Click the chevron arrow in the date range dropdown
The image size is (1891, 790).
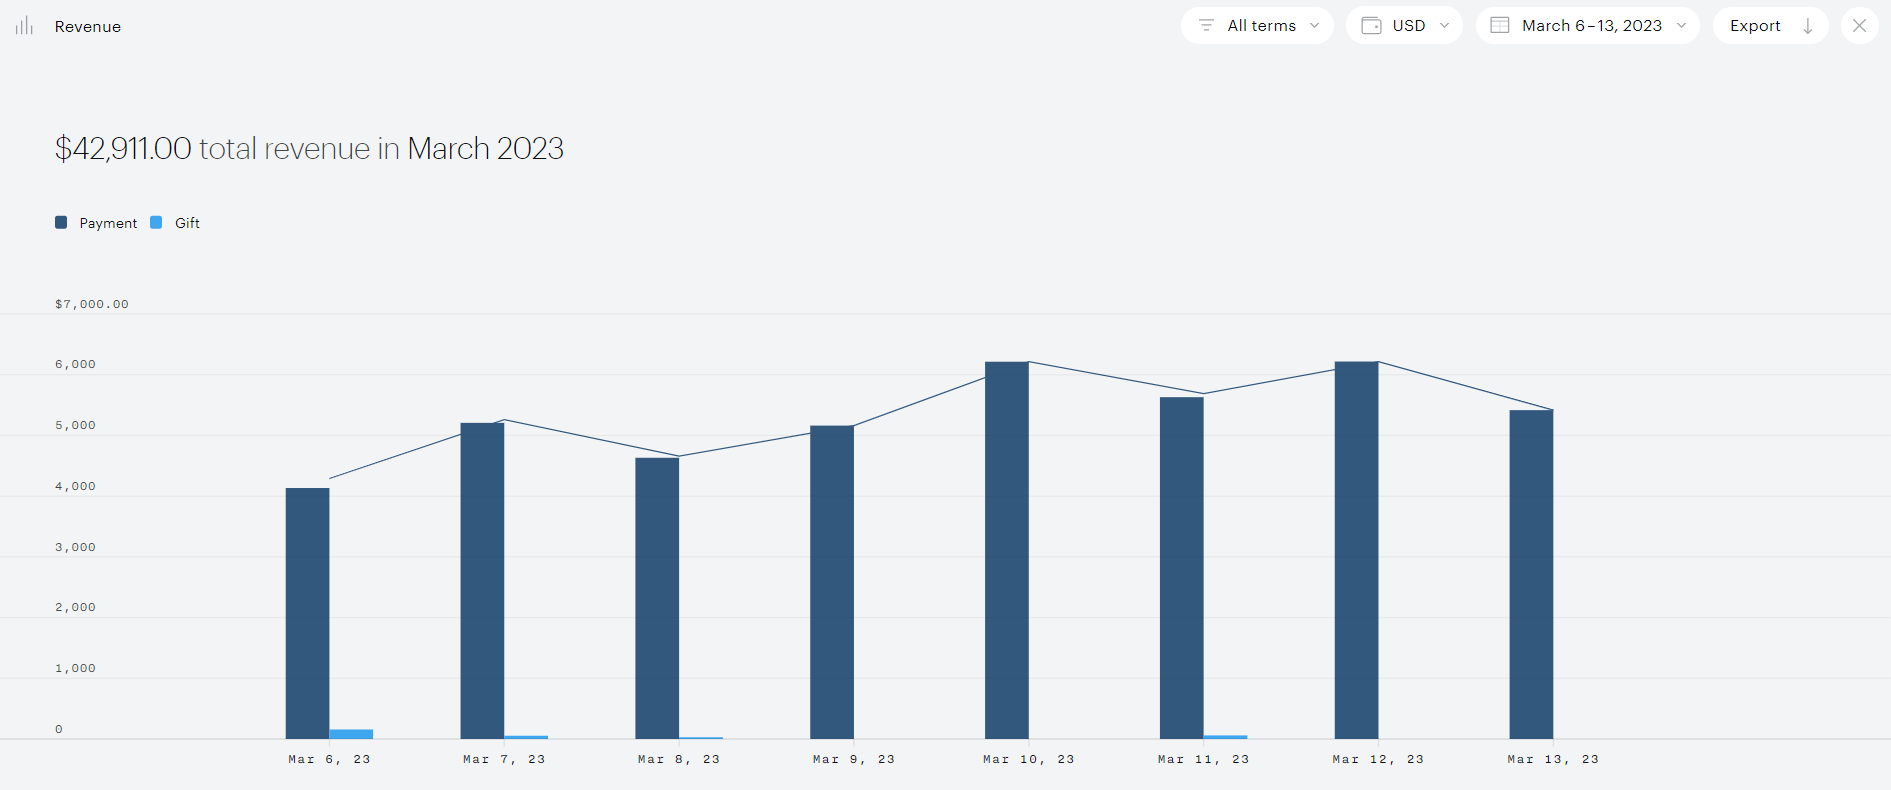(x=1681, y=26)
